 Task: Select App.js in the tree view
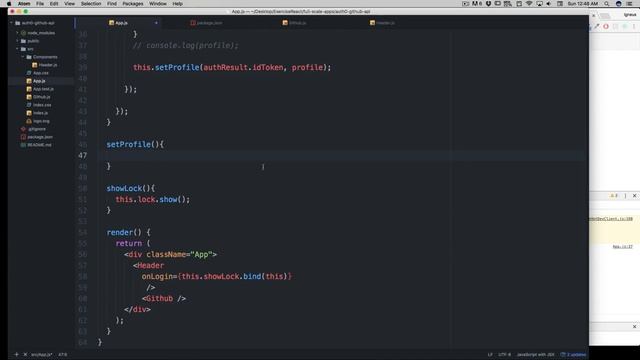[x=39, y=81]
